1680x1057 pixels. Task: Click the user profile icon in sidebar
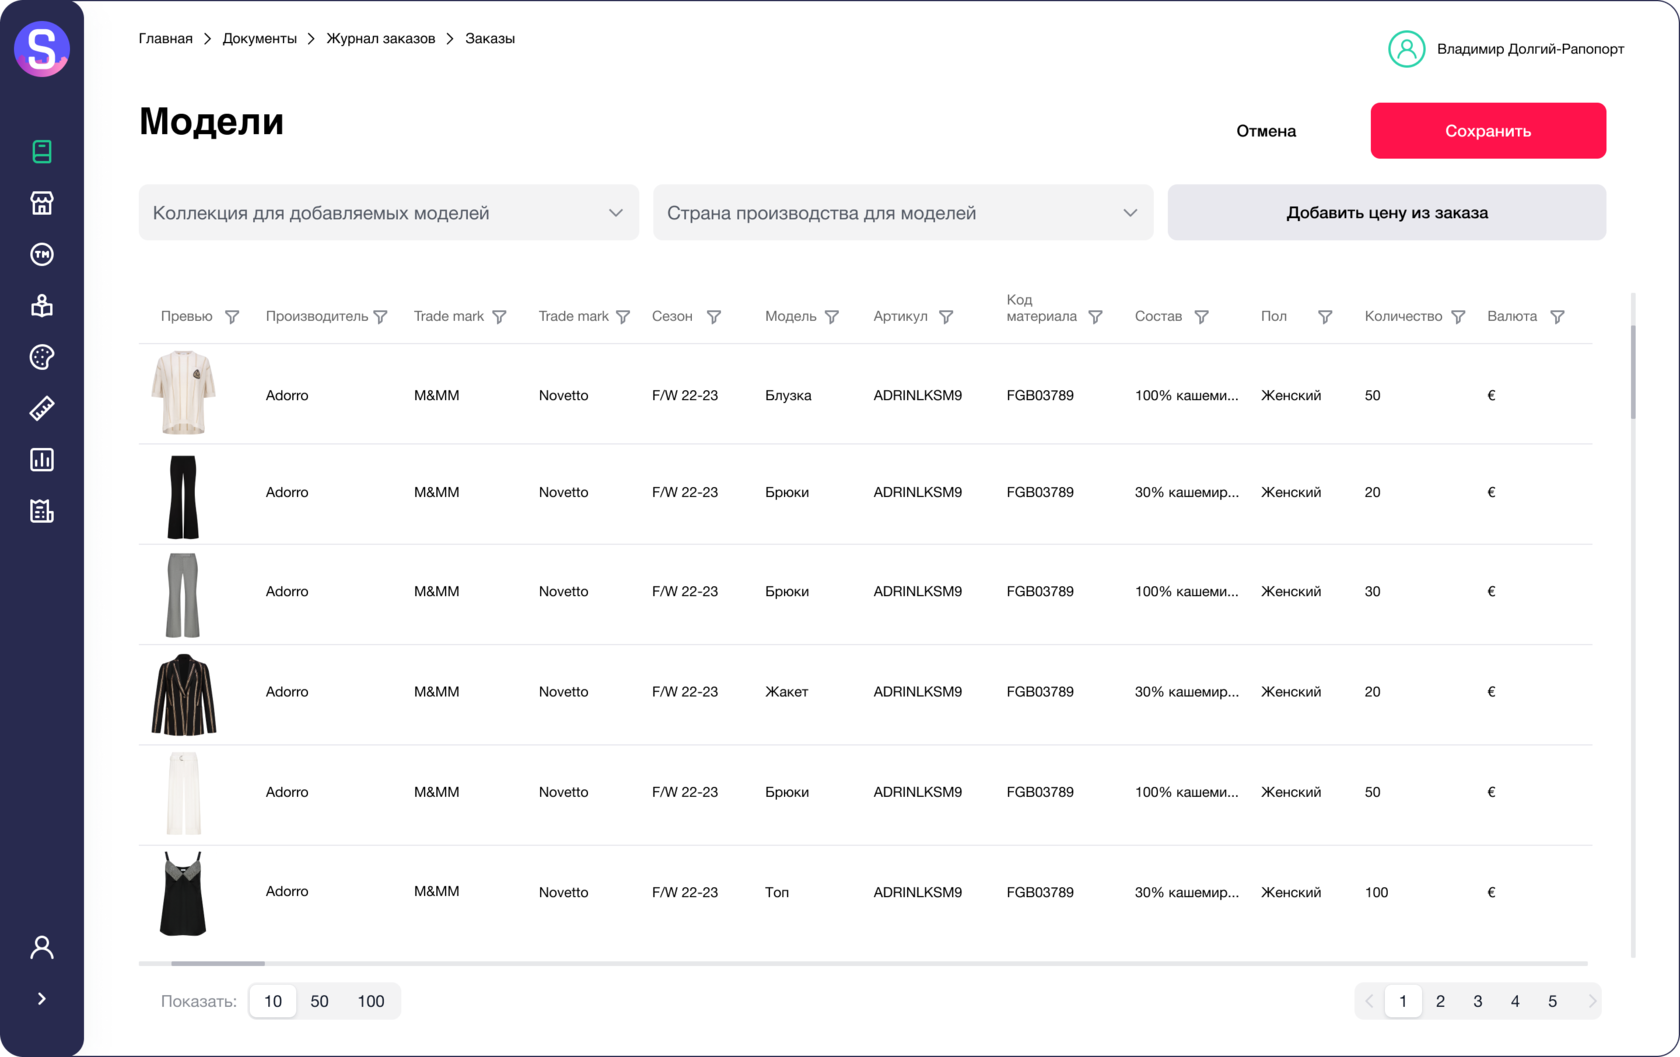point(42,947)
